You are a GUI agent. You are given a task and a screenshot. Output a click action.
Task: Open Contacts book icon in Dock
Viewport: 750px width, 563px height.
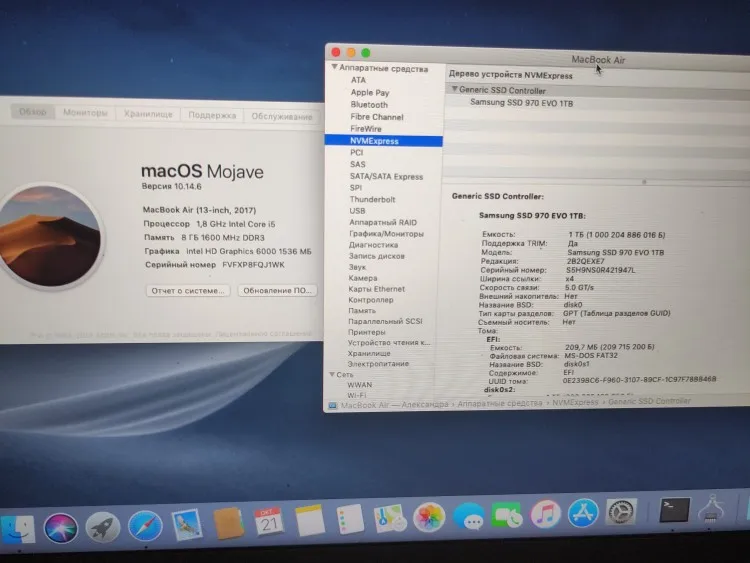[228, 523]
